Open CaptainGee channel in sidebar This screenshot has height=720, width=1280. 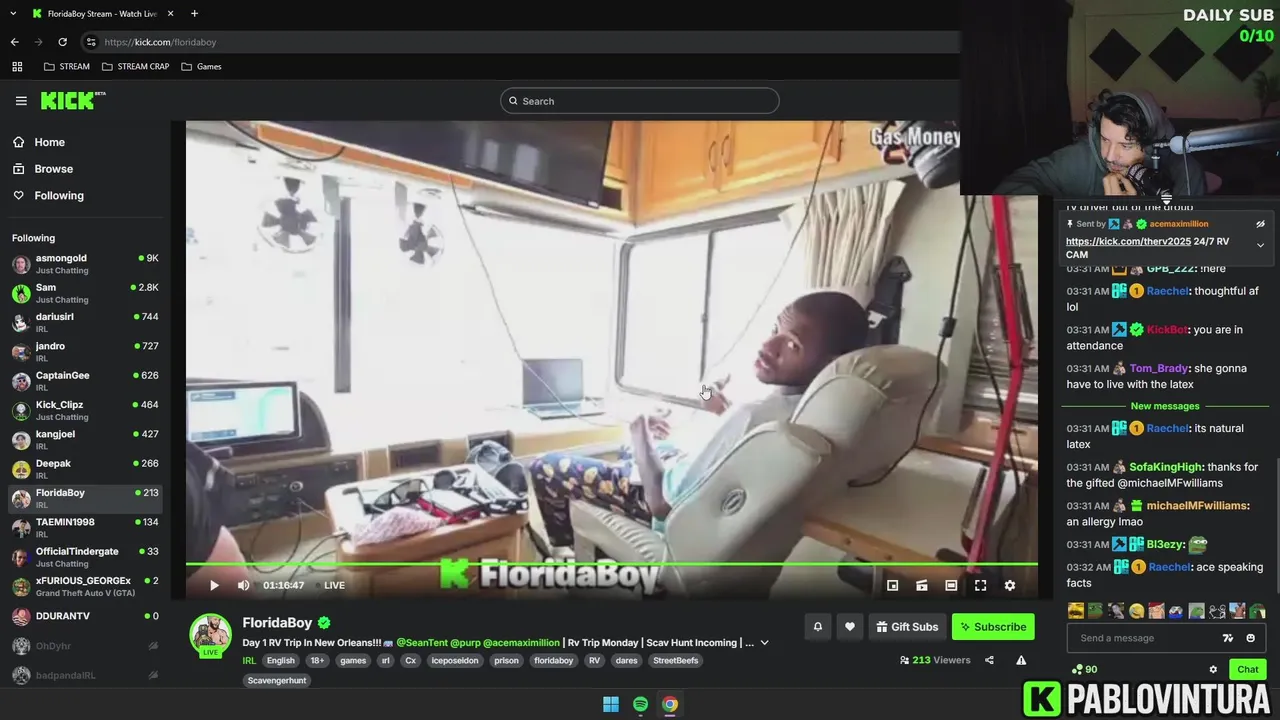pos(85,381)
